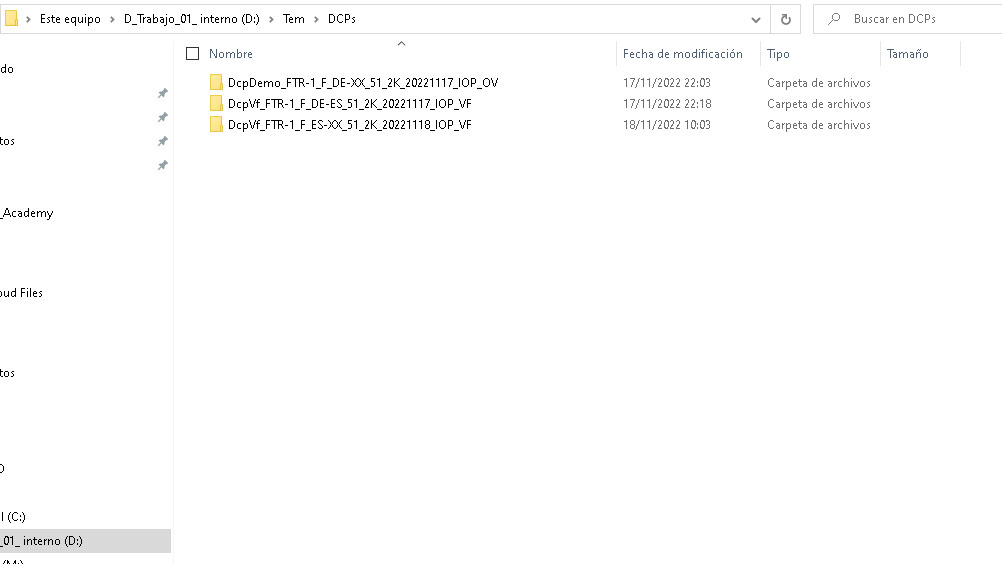Click the sort arrow above Nombre column
The width and height of the screenshot is (1002, 564).
[x=401, y=43]
